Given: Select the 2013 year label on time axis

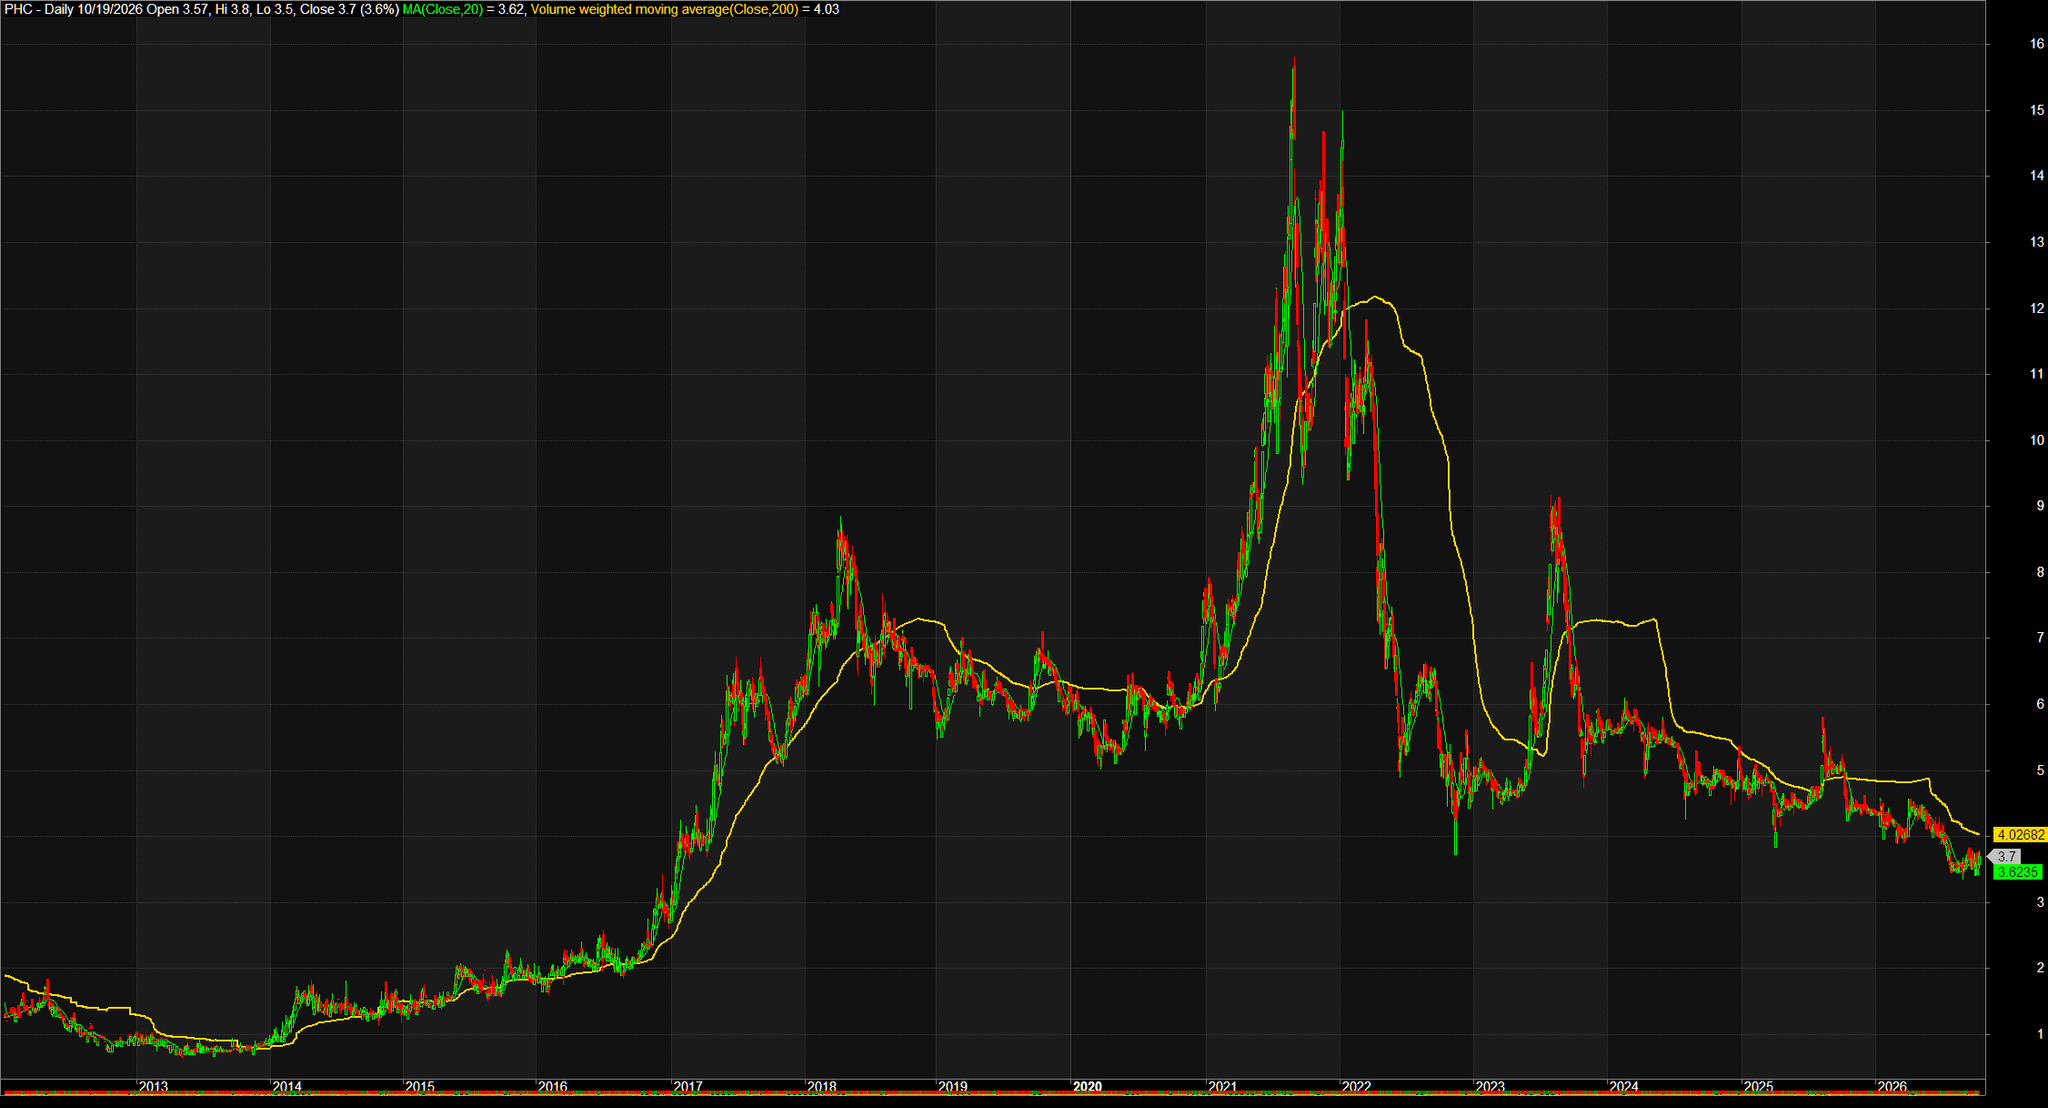Looking at the screenshot, I should tap(153, 1086).
